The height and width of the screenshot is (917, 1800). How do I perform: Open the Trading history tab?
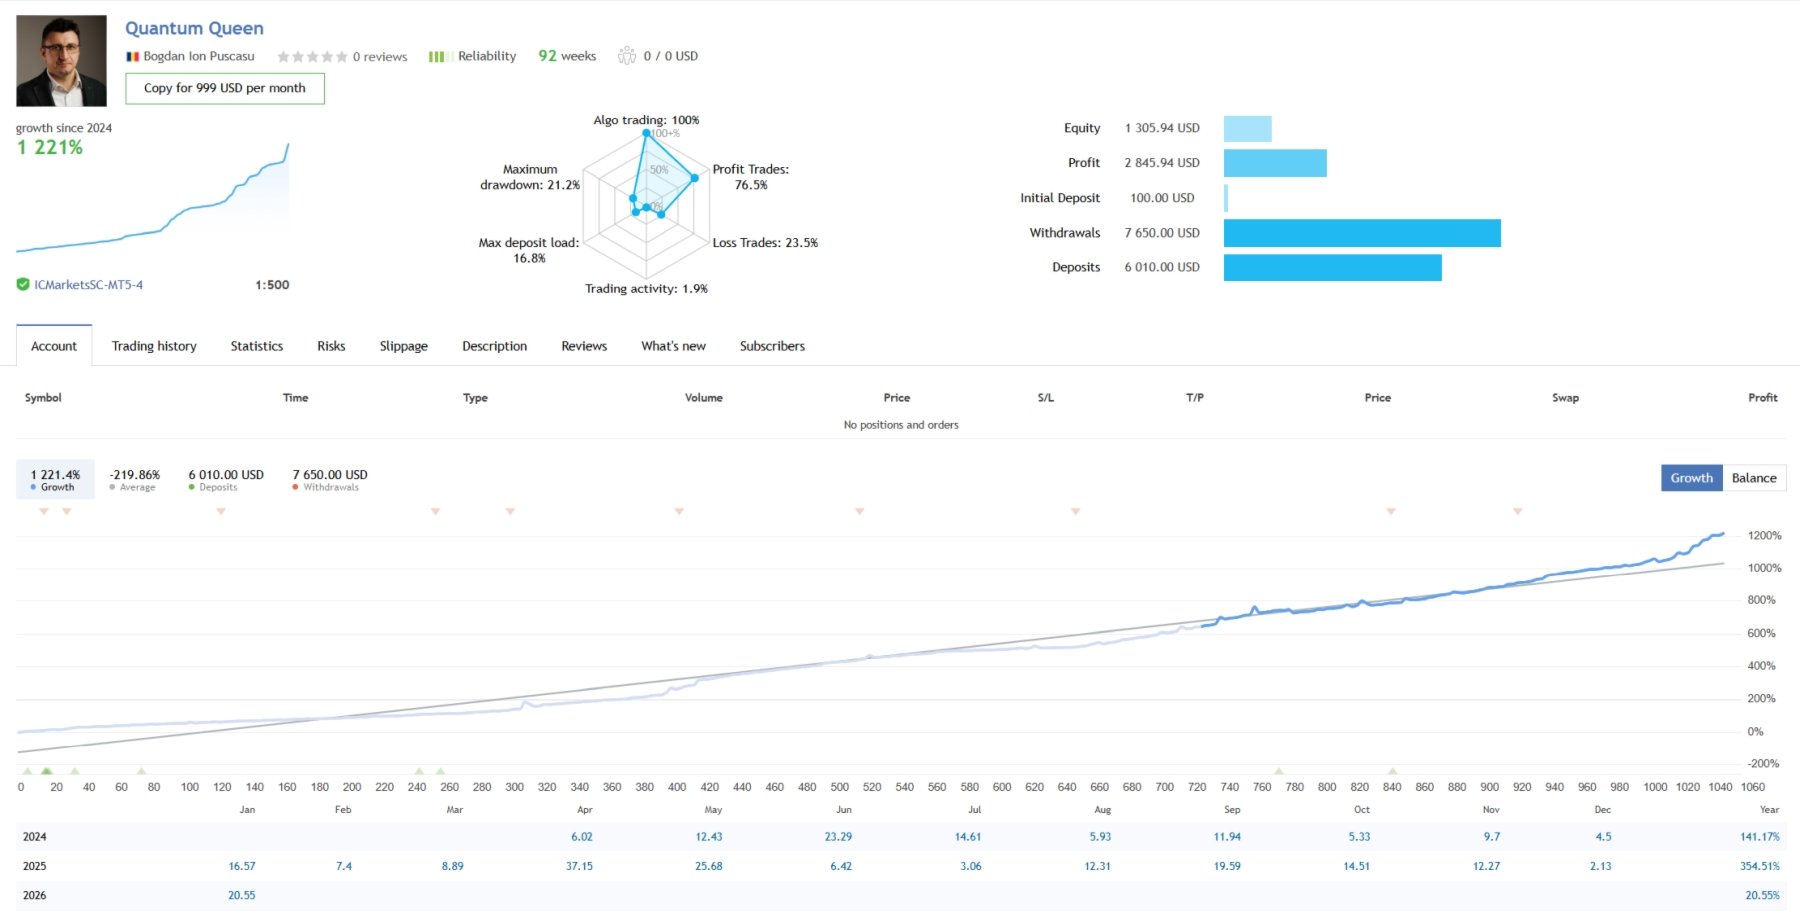154,346
